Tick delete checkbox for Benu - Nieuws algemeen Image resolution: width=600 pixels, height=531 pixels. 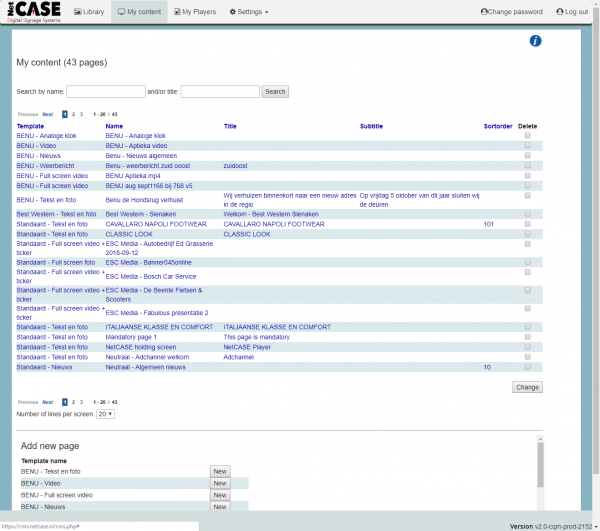coord(528,155)
